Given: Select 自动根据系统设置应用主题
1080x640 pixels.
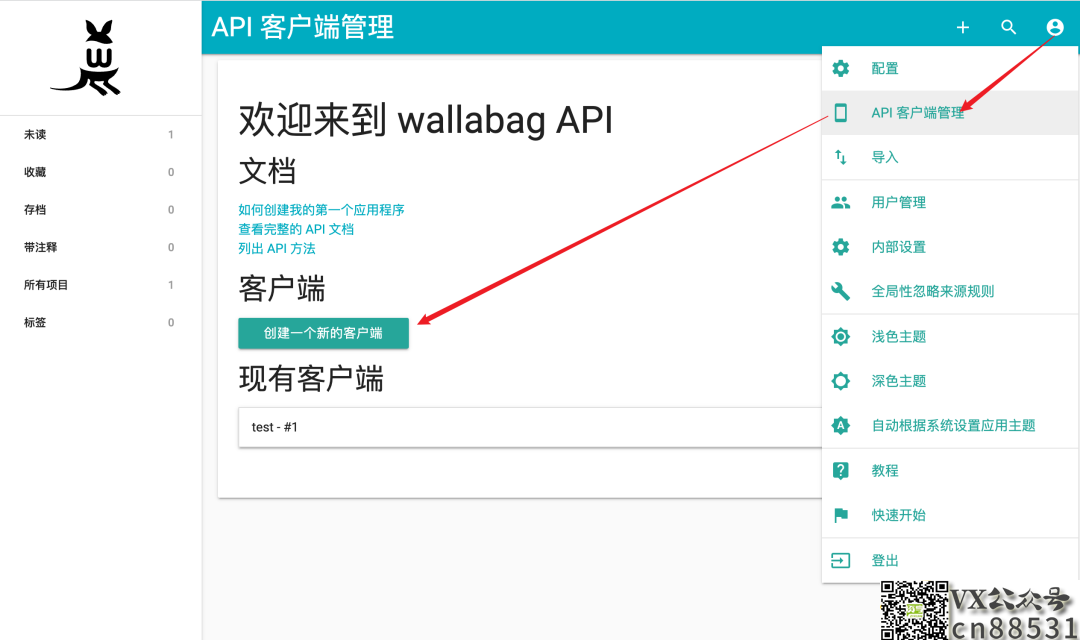Looking at the screenshot, I should (x=950, y=426).
